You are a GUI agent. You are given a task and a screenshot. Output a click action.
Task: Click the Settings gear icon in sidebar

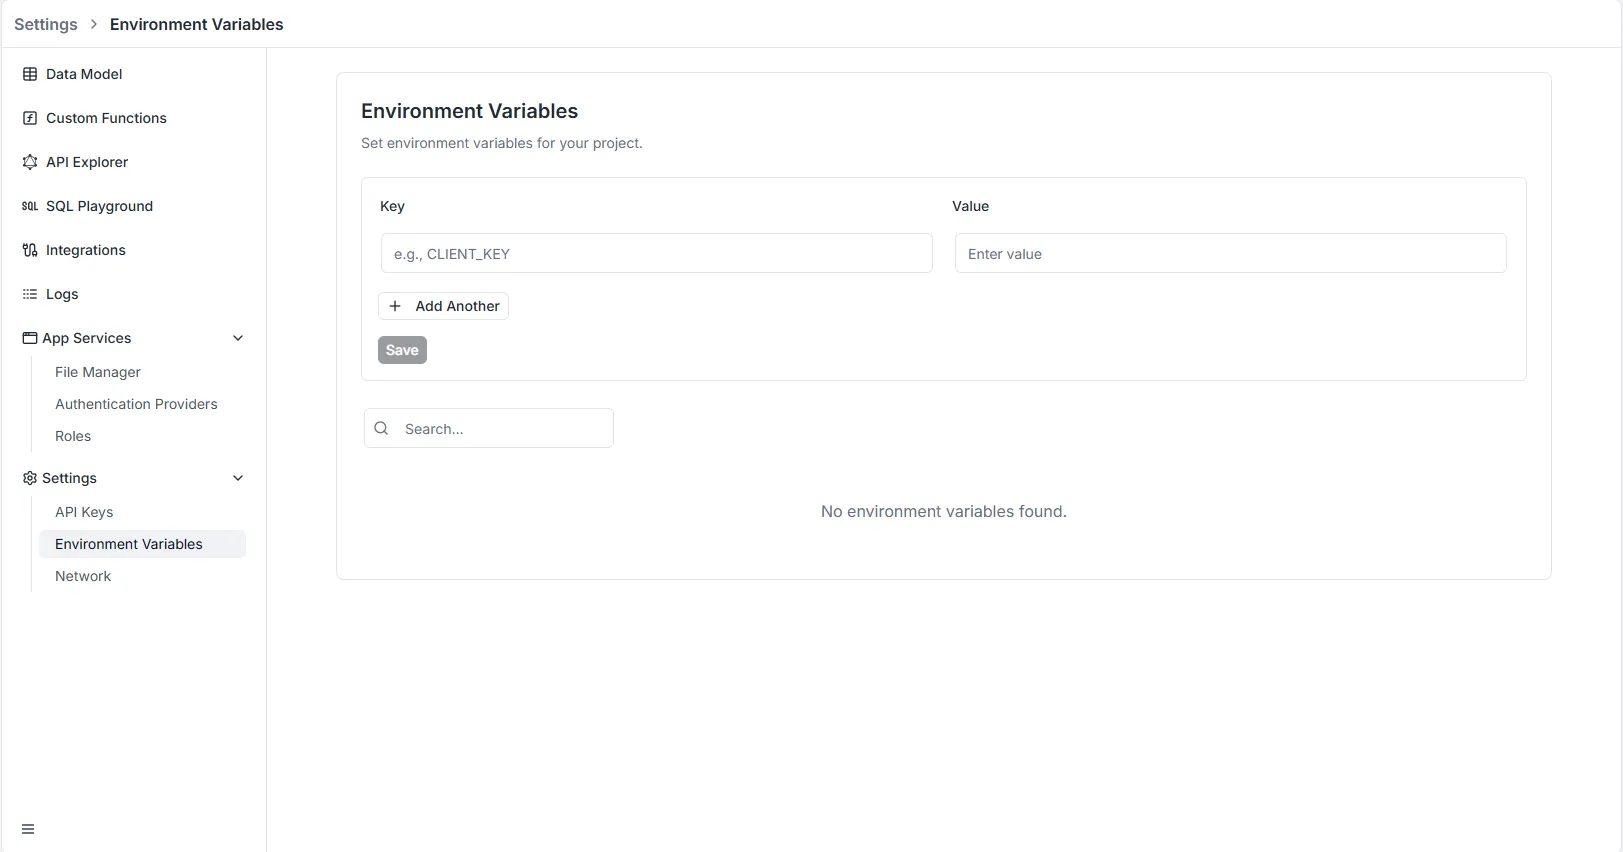tap(30, 478)
